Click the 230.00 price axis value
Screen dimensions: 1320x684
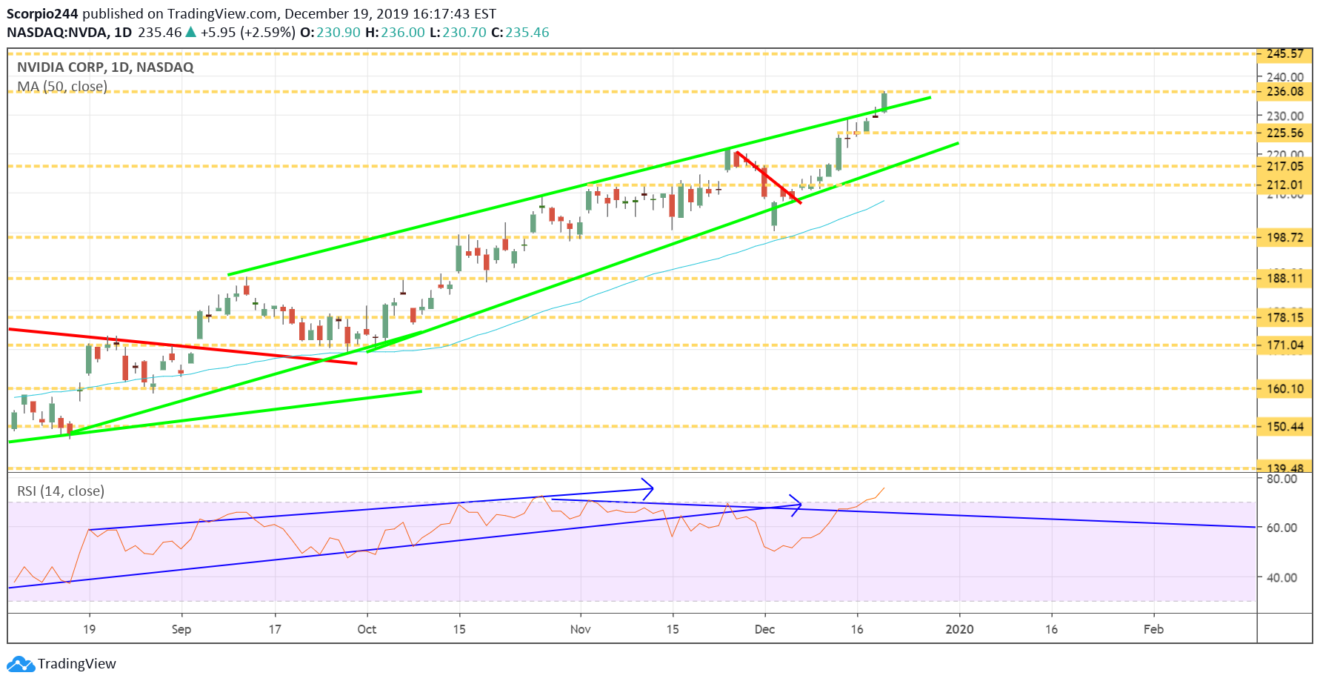pyautogui.click(x=1285, y=116)
